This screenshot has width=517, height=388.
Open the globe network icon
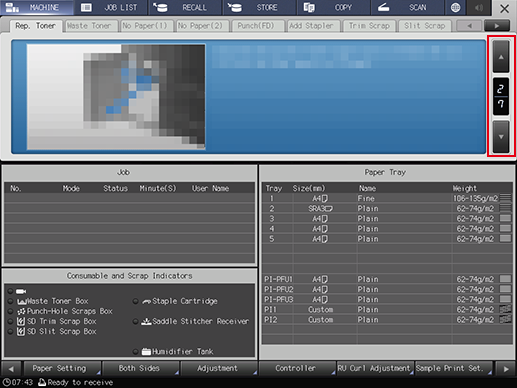coord(455,7)
